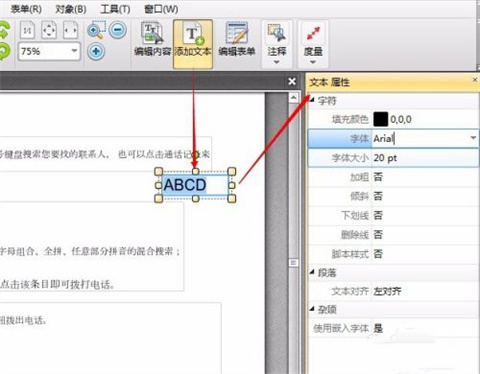Click the vertical scrollbar thumb
This screenshot has width=480, height=374.
pyautogui.click(x=293, y=263)
